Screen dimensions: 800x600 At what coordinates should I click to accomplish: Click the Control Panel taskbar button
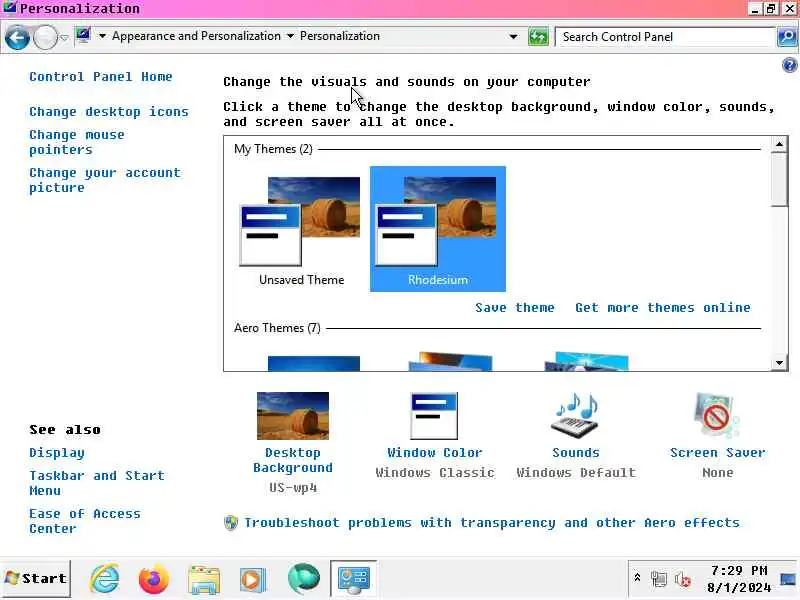click(x=354, y=579)
